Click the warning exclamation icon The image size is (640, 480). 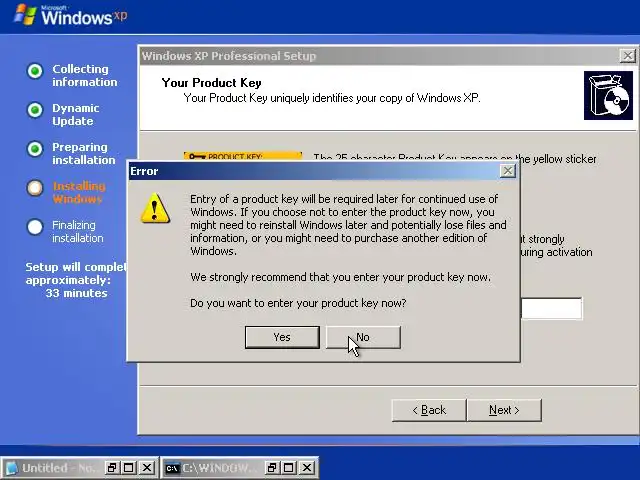coord(155,208)
